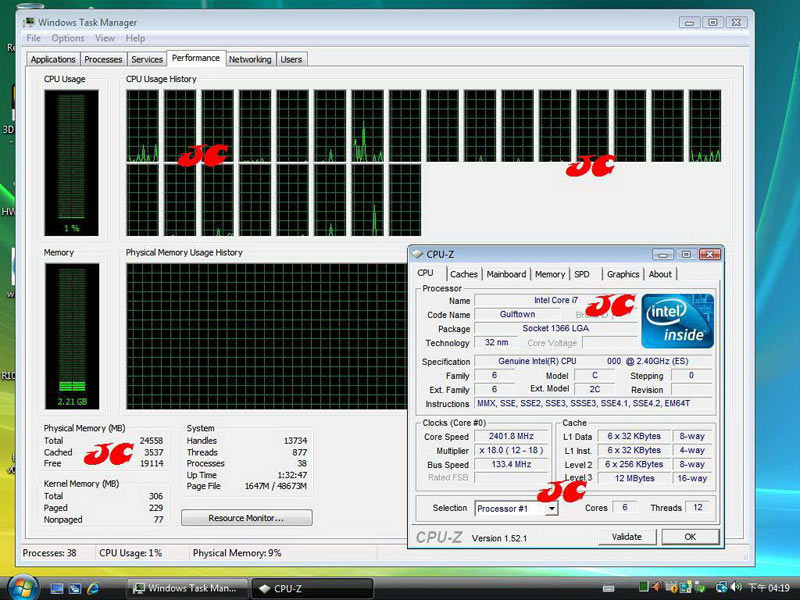This screenshot has height=600, width=800.
Task: Launch Internet Explorer from Quick Launch
Action: [93, 588]
